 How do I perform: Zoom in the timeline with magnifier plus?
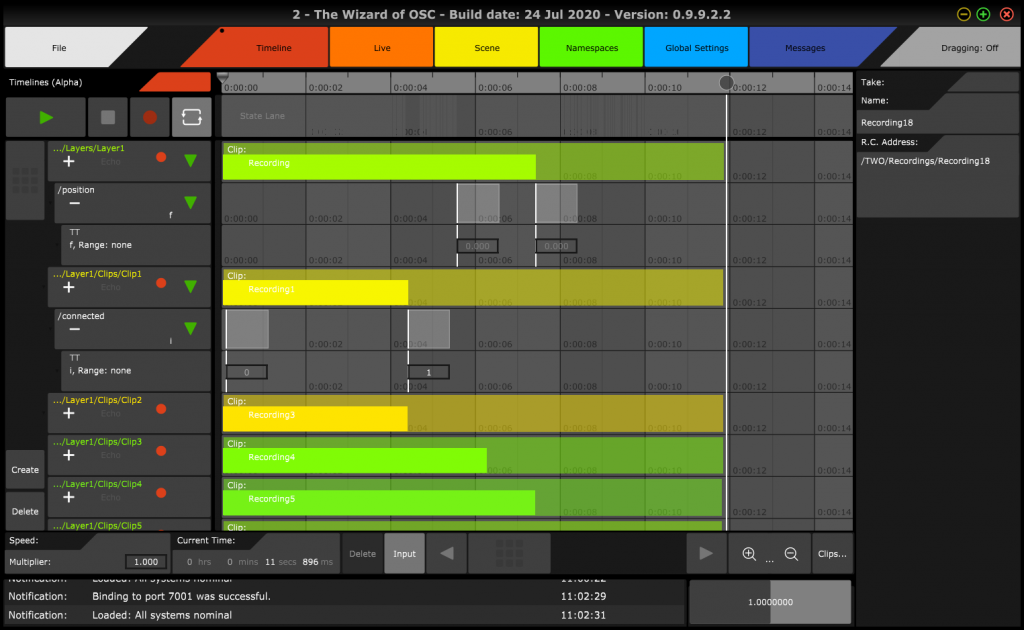point(749,554)
